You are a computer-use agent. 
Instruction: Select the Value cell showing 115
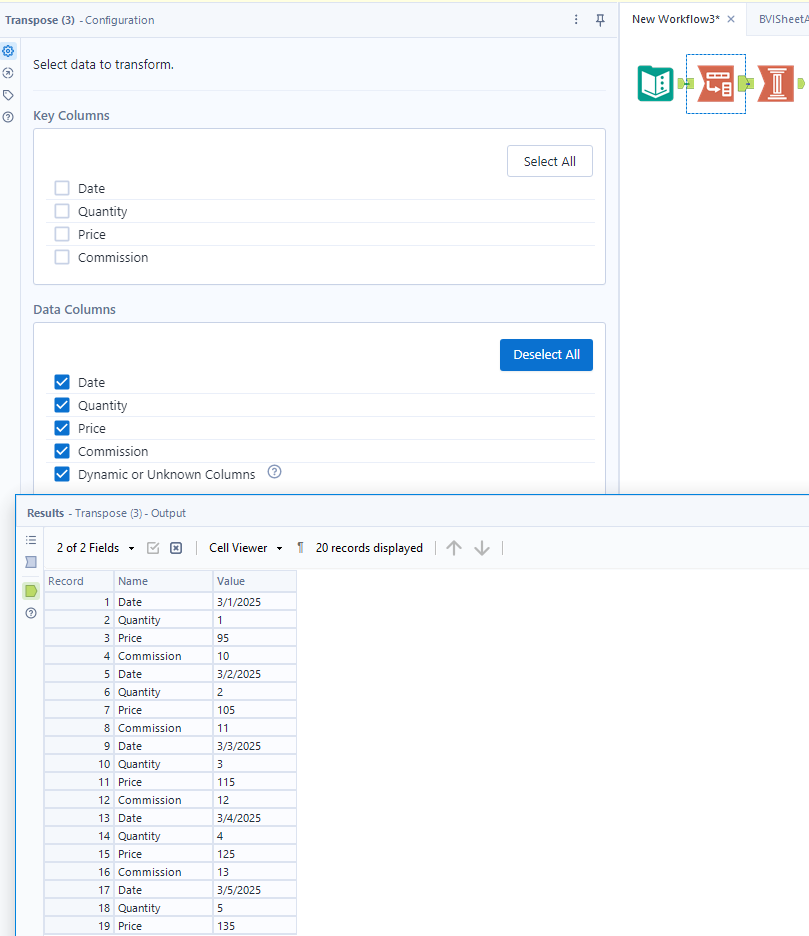(x=255, y=782)
